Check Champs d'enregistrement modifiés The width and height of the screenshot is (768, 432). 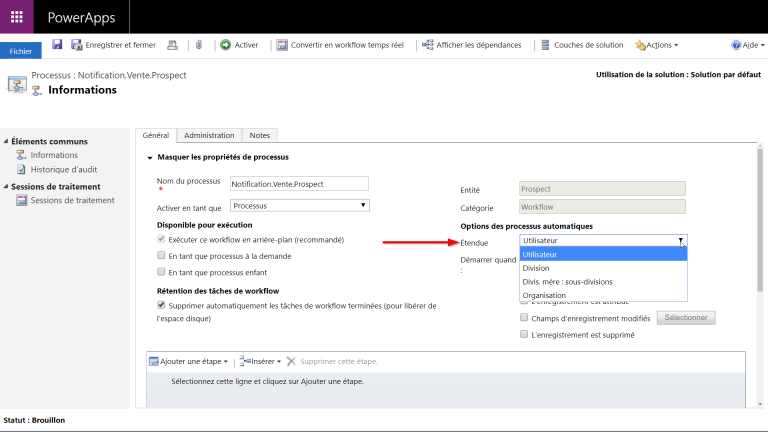[x=524, y=317]
